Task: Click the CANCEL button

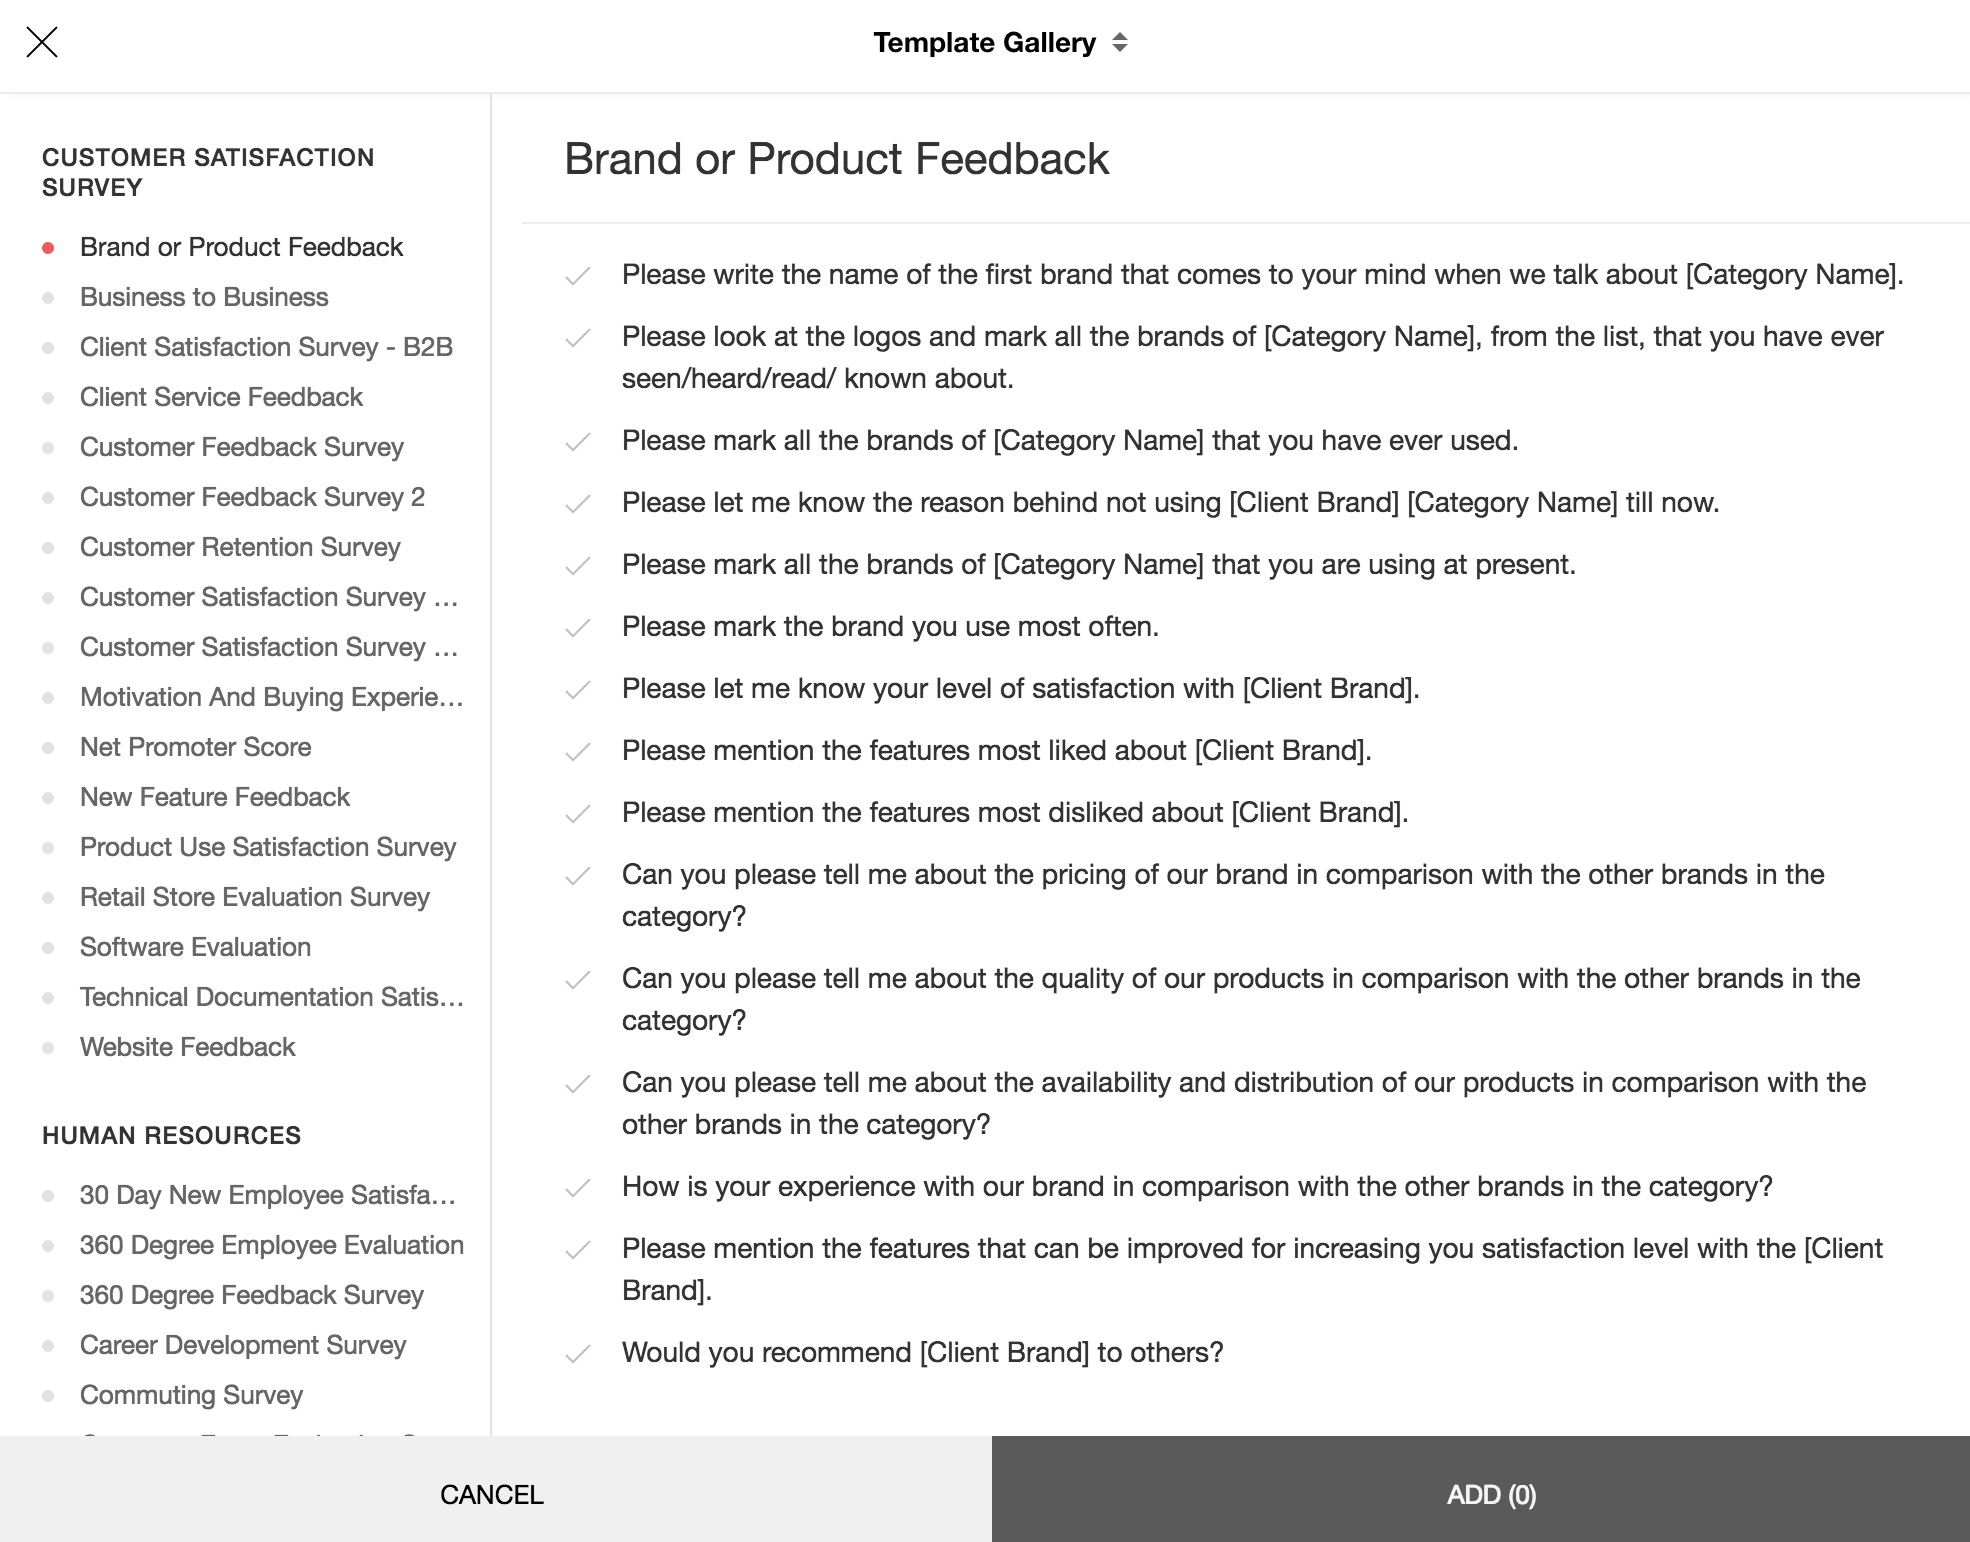Action: click(x=492, y=1494)
